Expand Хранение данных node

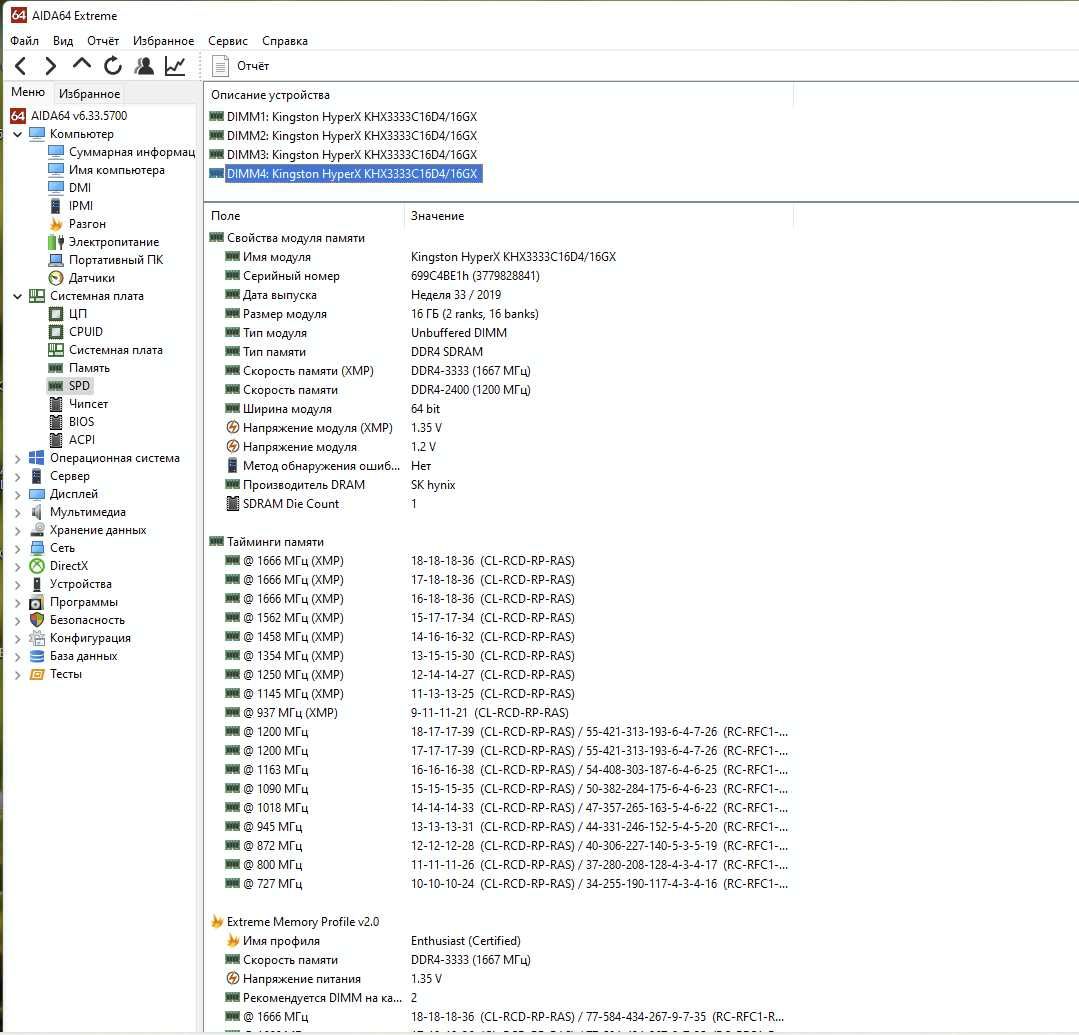(17, 531)
